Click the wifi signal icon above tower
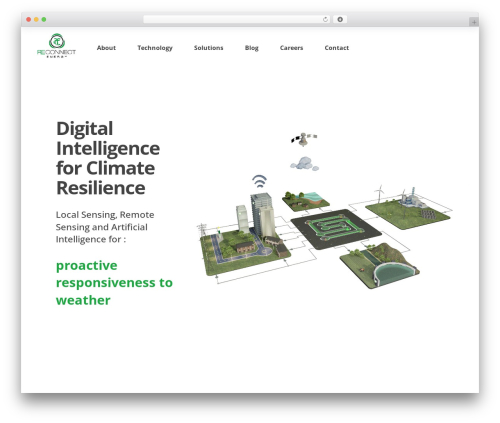500x423 pixels. click(x=259, y=181)
